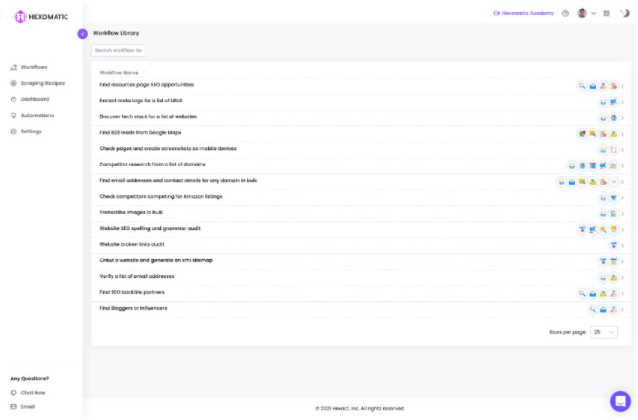This screenshot has width=638, height=420.
Task: Click cart icon in Amazon listings row
Action: pyautogui.click(x=613, y=198)
